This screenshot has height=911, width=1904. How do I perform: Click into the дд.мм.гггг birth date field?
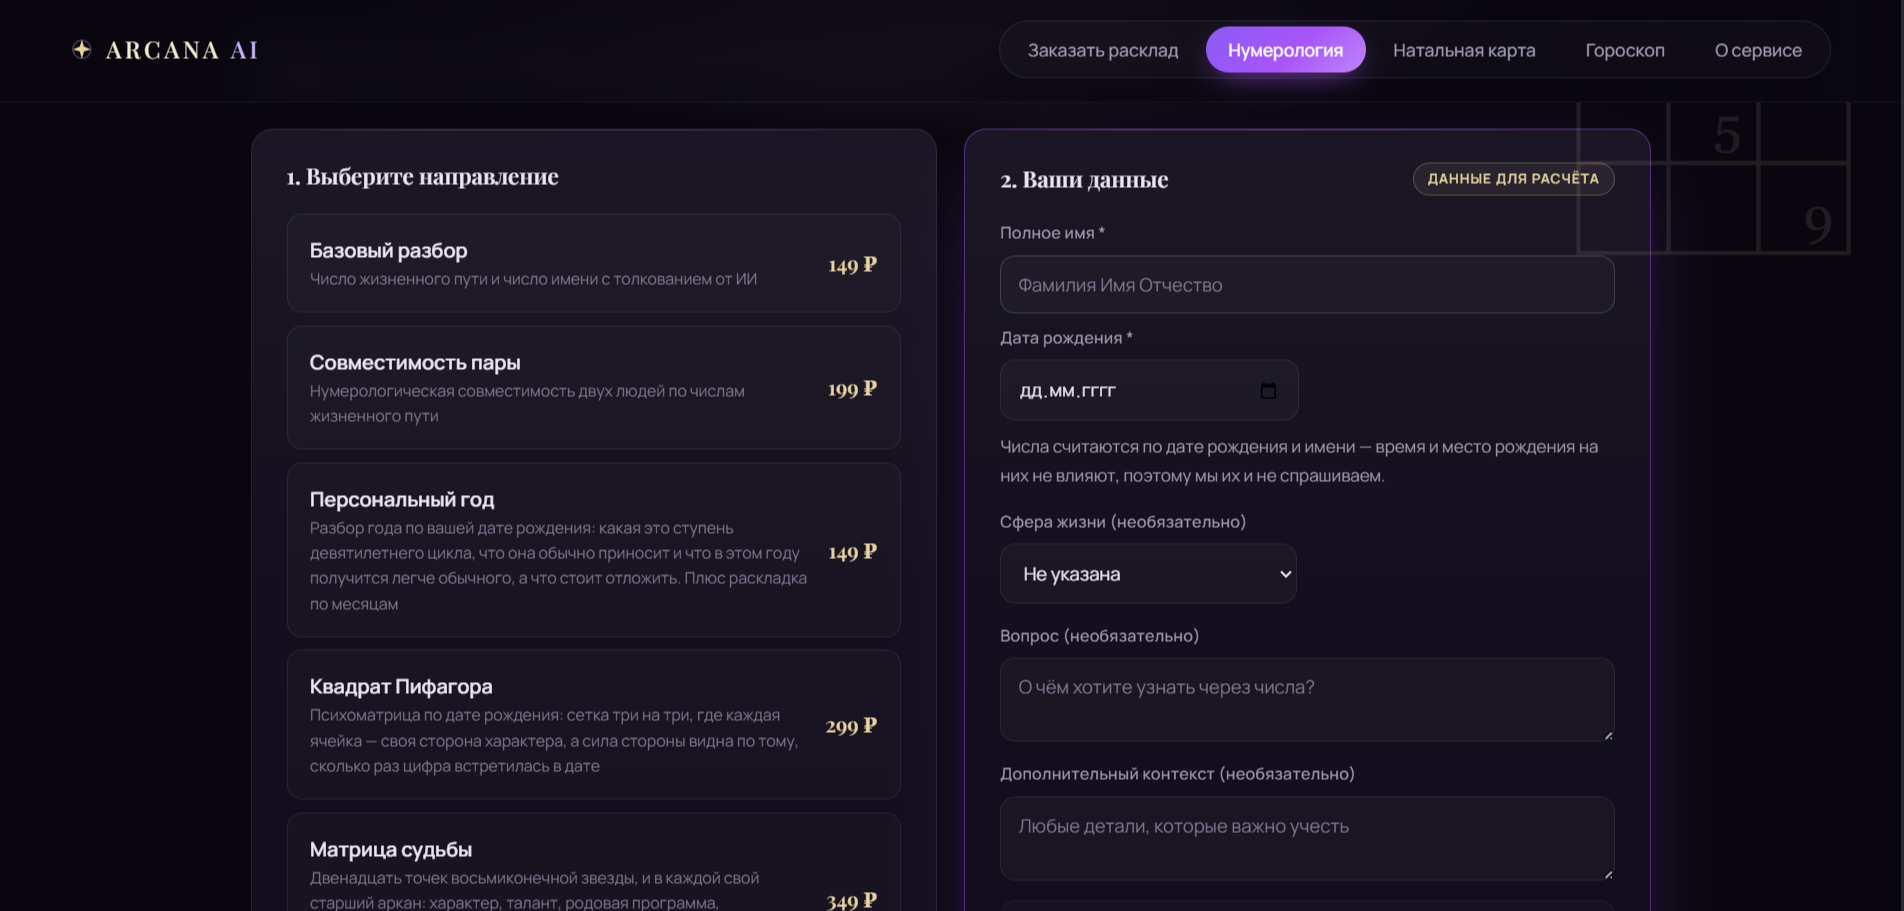point(1149,390)
